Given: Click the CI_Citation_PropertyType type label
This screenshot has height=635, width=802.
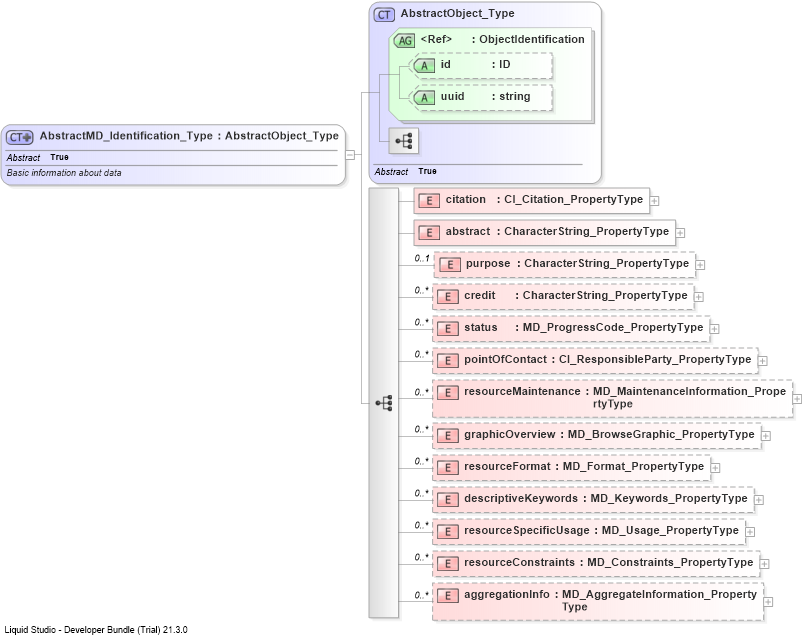Looking at the screenshot, I should [573, 200].
